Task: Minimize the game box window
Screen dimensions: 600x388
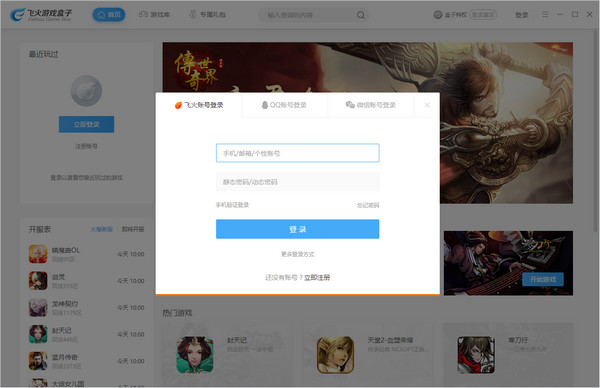Action: tap(560, 14)
